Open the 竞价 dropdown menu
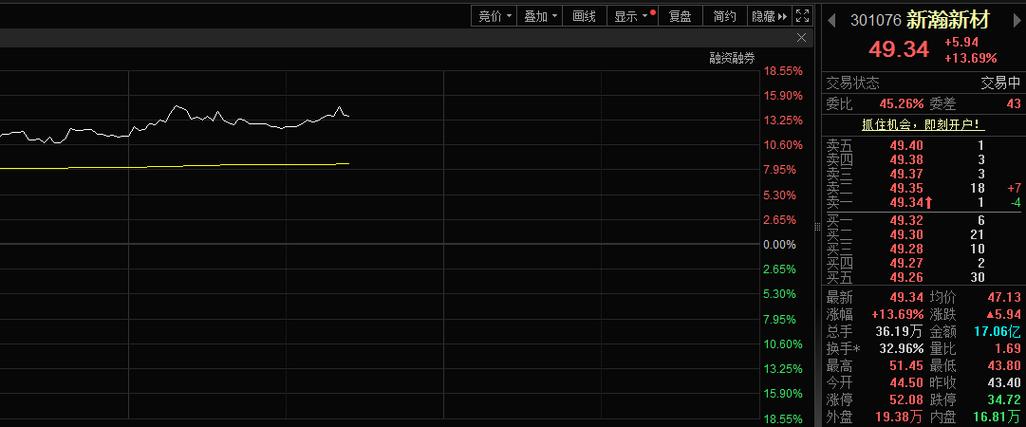The width and height of the screenshot is (1026, 427). tap(494, 16)
